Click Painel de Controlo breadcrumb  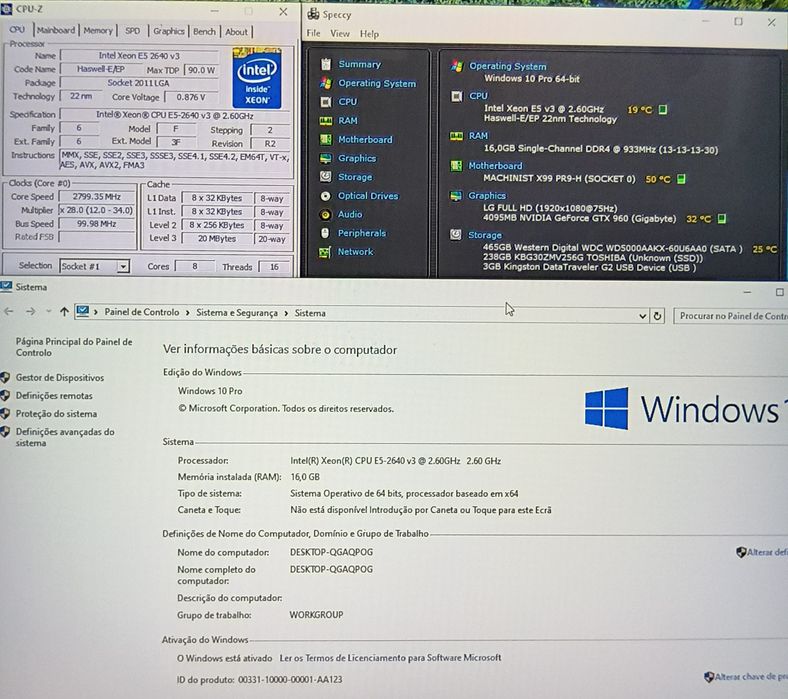142,312
